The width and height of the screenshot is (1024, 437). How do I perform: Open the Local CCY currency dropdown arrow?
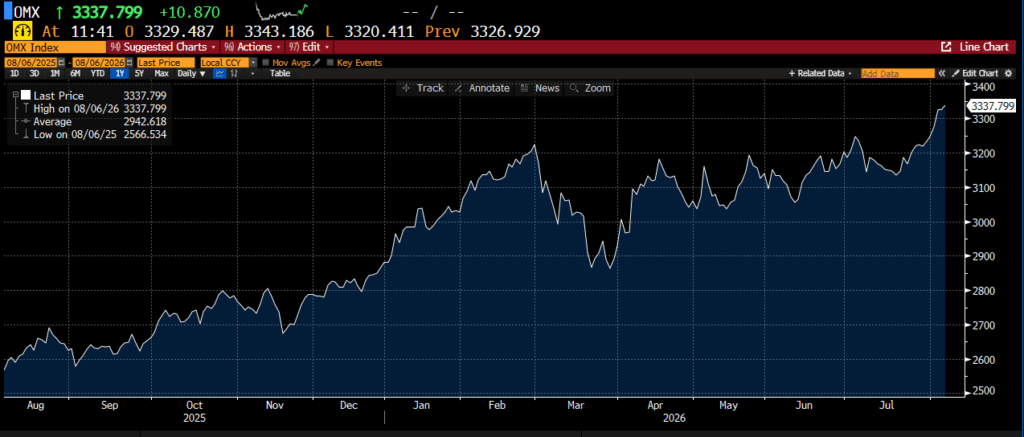(x=253, y=63)
